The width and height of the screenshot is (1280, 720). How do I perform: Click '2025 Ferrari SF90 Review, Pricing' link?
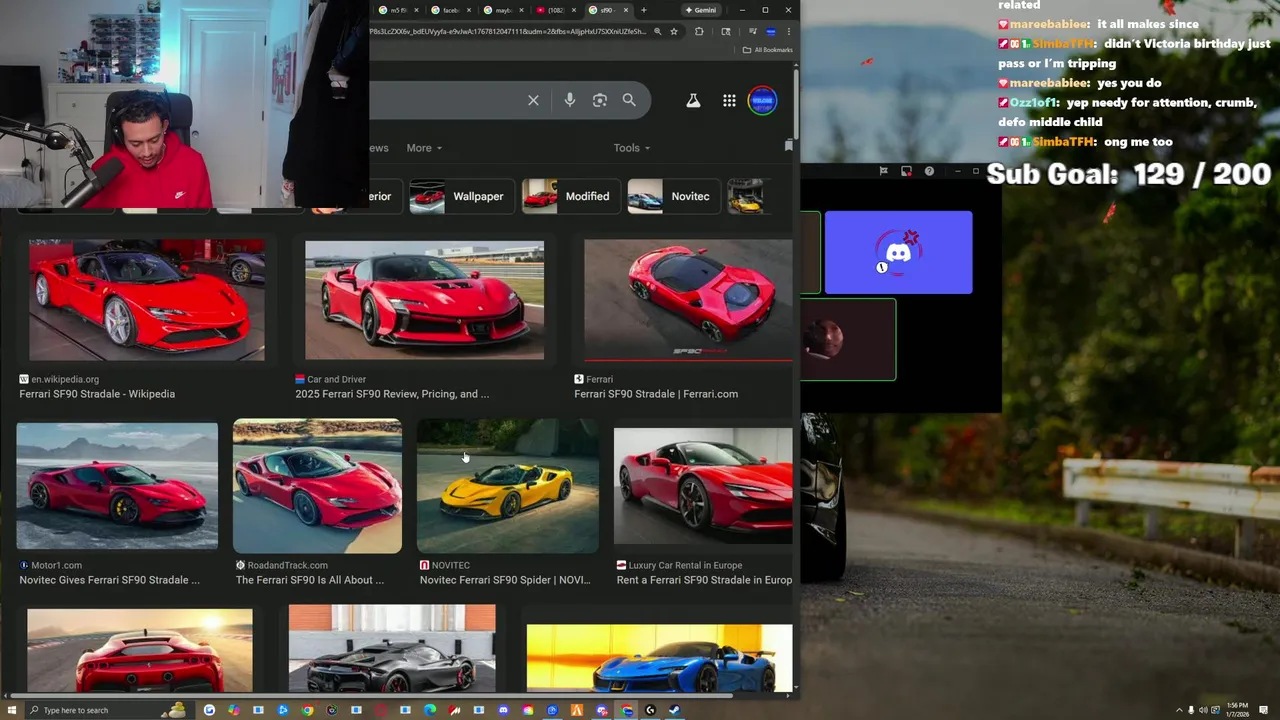[x=392, y=394]
